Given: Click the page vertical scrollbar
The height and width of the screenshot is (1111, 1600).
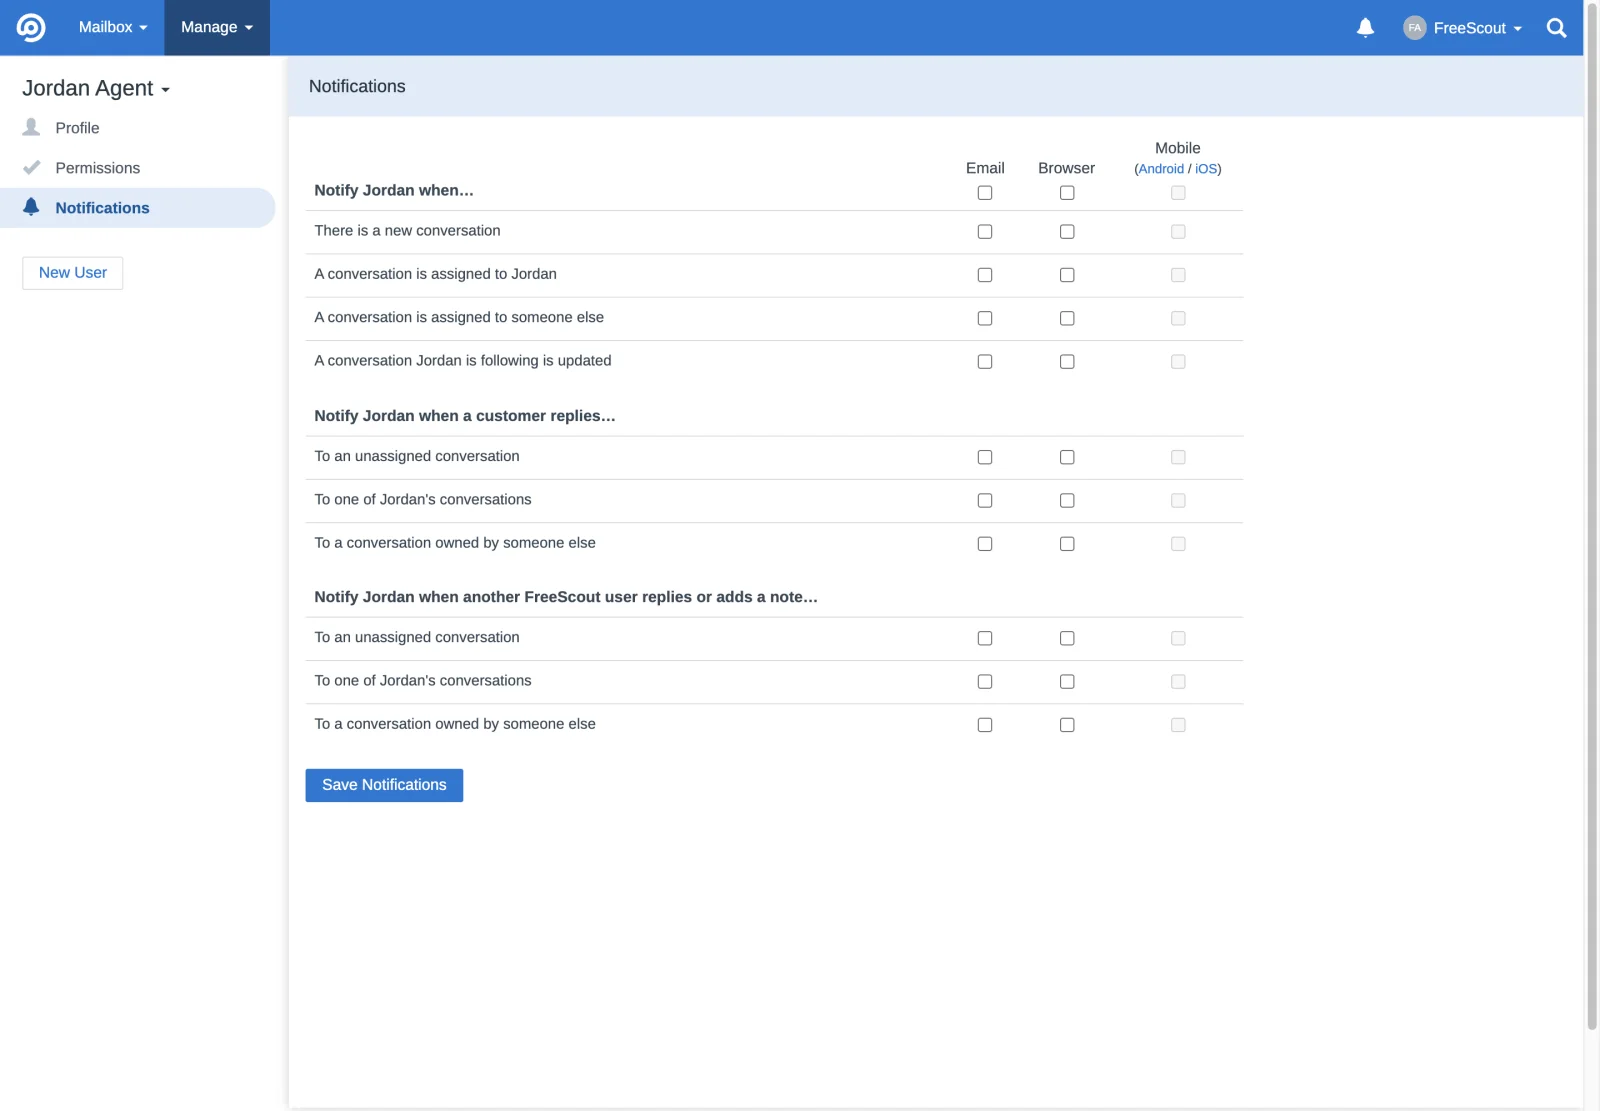Looking at the screenshot, I should pyautogui.click(x=1592, y=515).
